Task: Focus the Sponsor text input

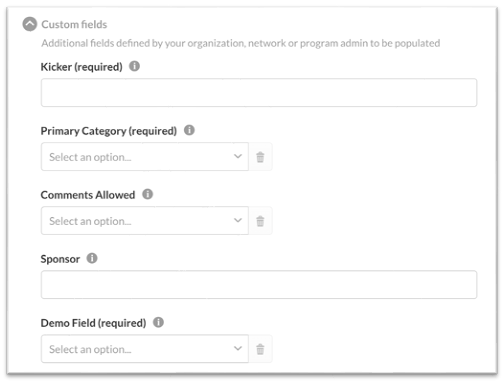Action: [259, 285]
